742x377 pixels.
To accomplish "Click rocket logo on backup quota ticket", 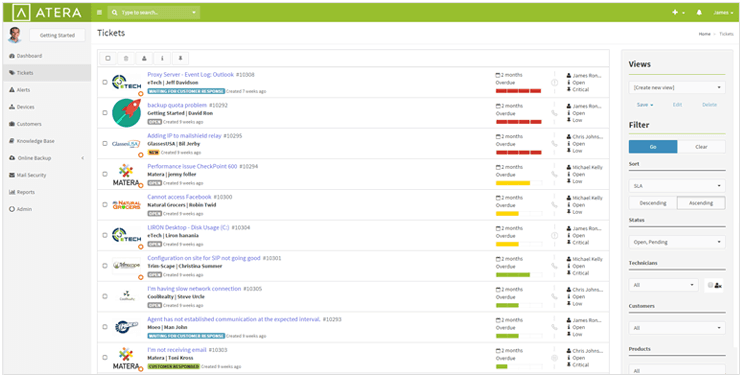I will [126, 113].
